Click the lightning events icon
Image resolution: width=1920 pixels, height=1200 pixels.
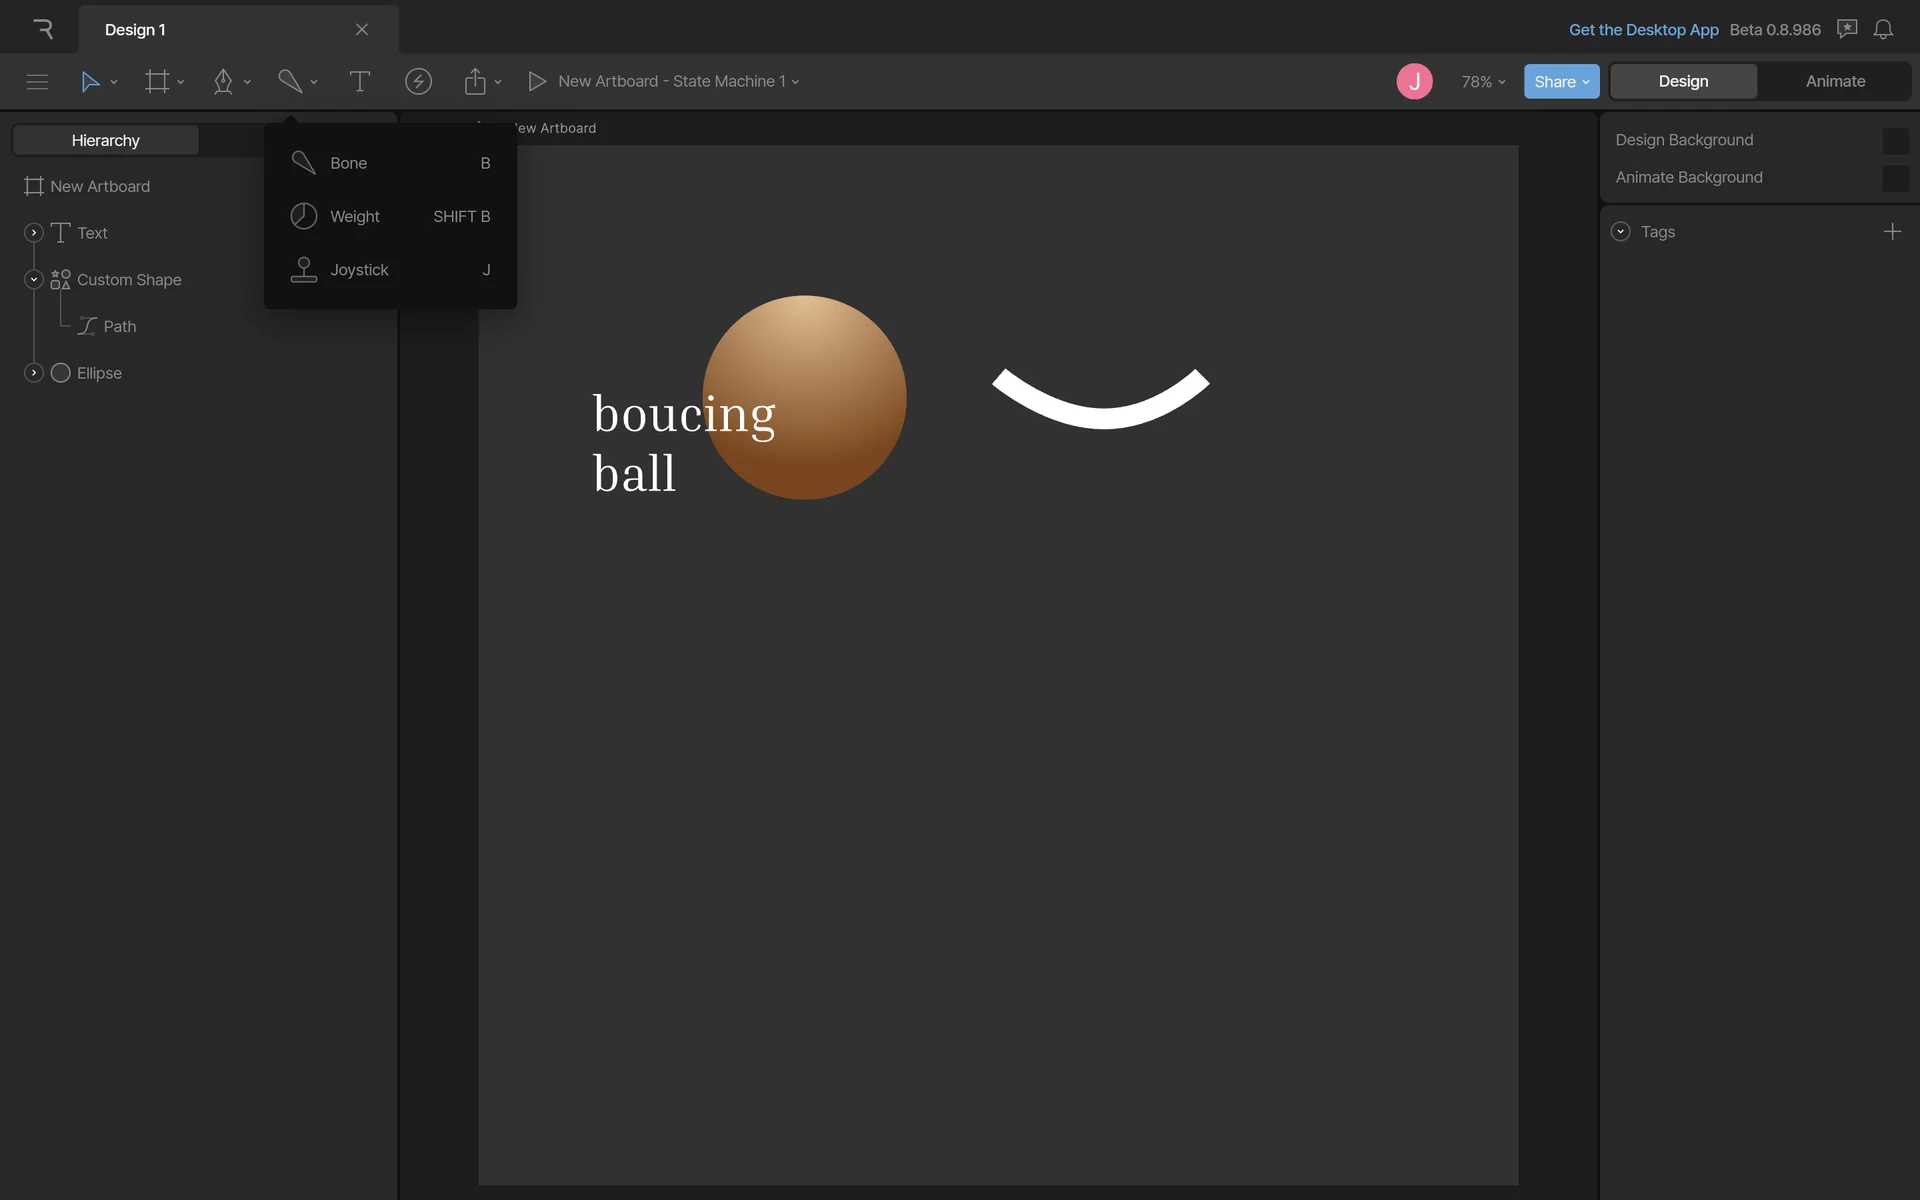(418, 82)
